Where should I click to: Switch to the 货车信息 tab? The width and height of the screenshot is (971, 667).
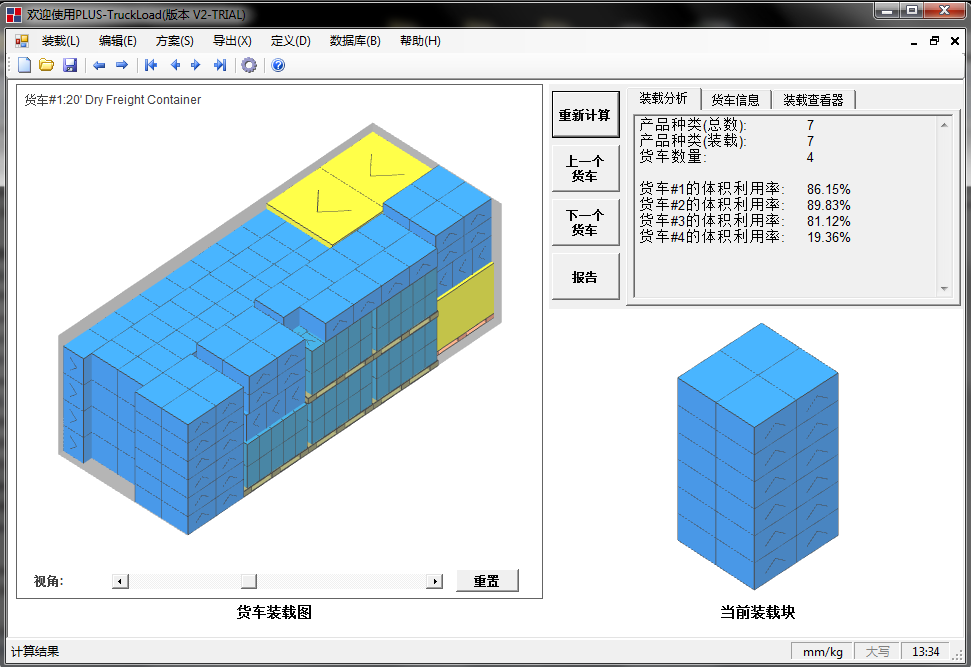(736, 99)
